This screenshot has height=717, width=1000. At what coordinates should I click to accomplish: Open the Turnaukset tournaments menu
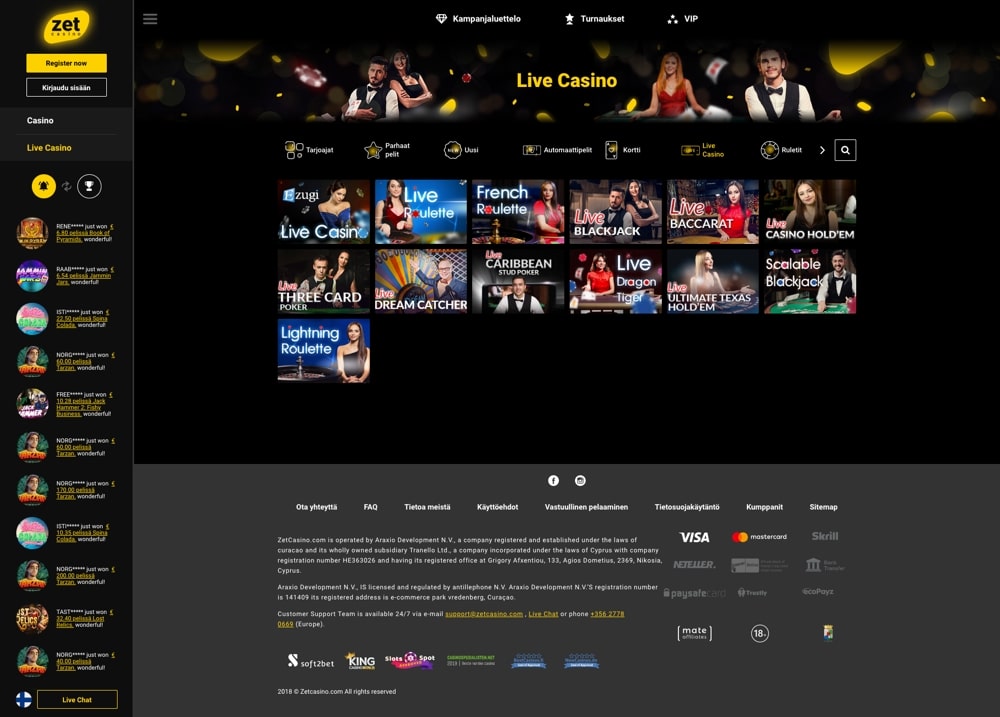pyautogui.click(x=594, y=19)
